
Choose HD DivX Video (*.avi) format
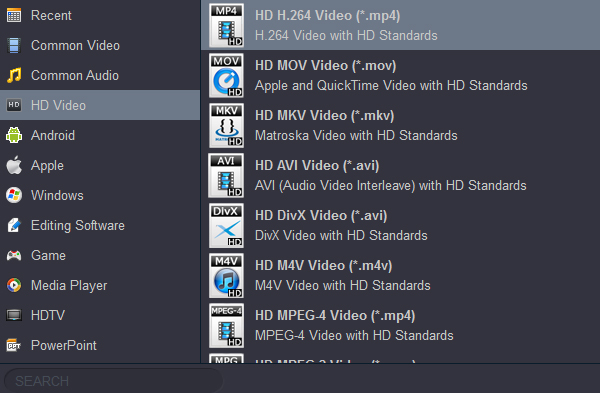401,225
